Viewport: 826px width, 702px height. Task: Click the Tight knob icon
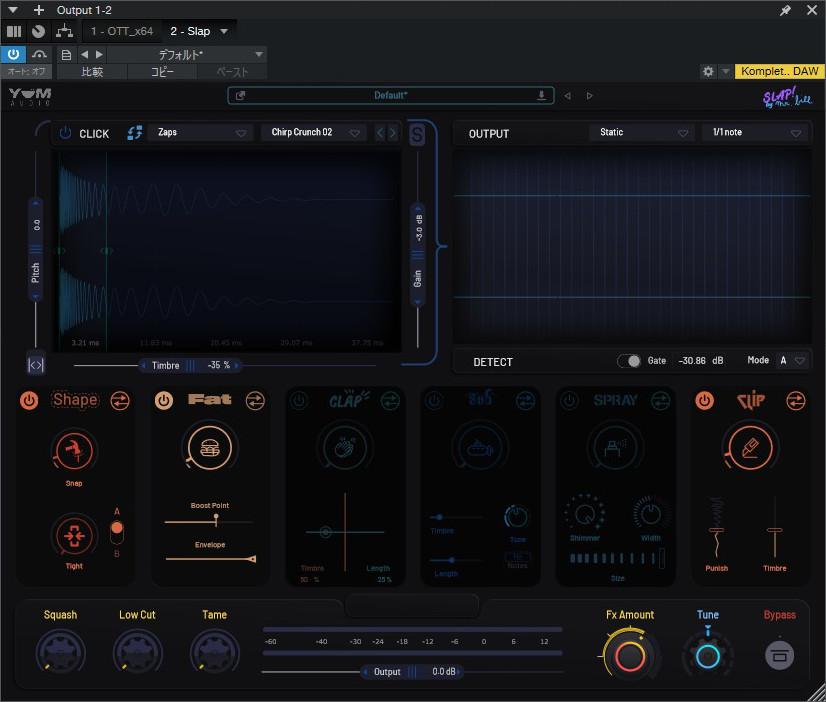point(74,535)
